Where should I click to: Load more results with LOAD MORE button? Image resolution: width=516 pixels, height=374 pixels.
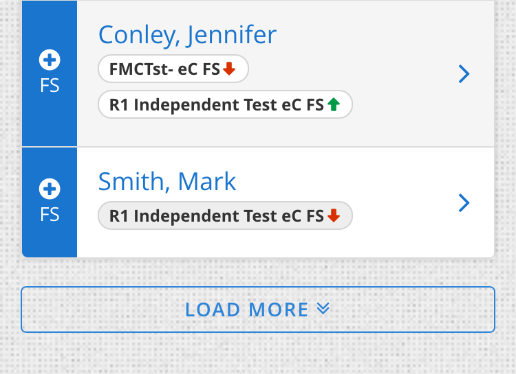pos(258,309)
